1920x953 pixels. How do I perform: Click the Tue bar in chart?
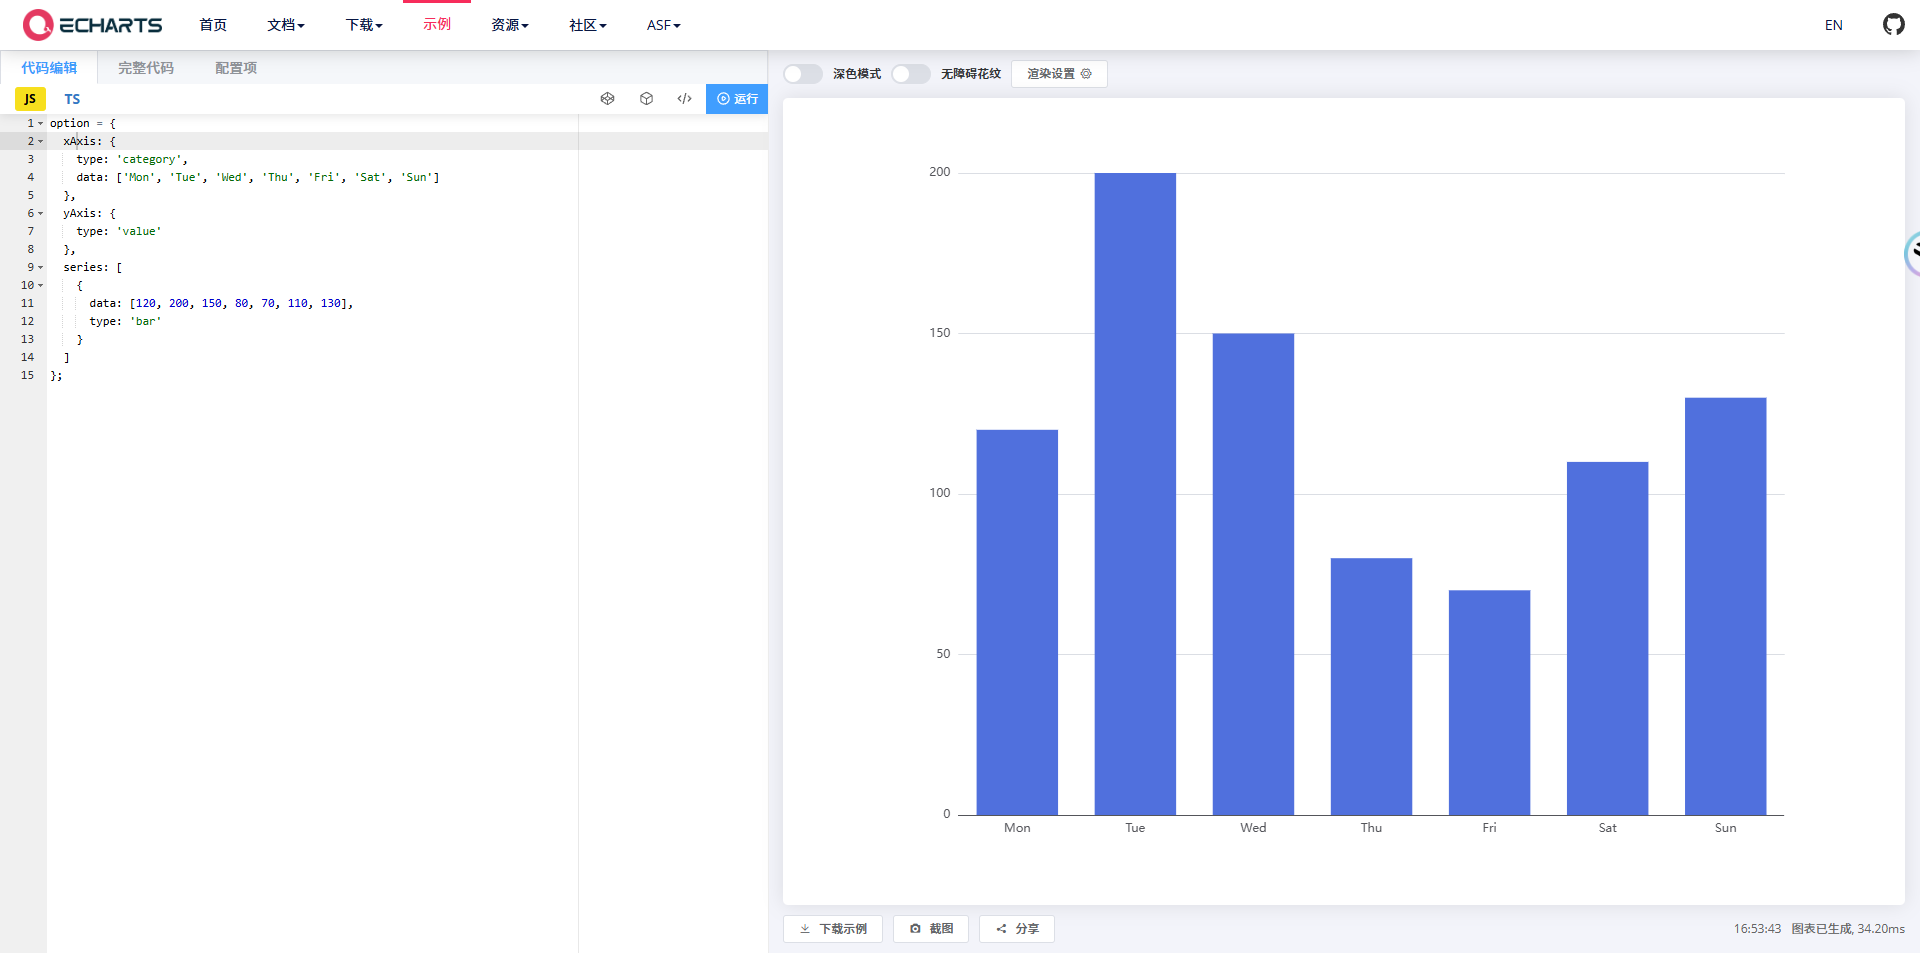[x=1135, y=494]
